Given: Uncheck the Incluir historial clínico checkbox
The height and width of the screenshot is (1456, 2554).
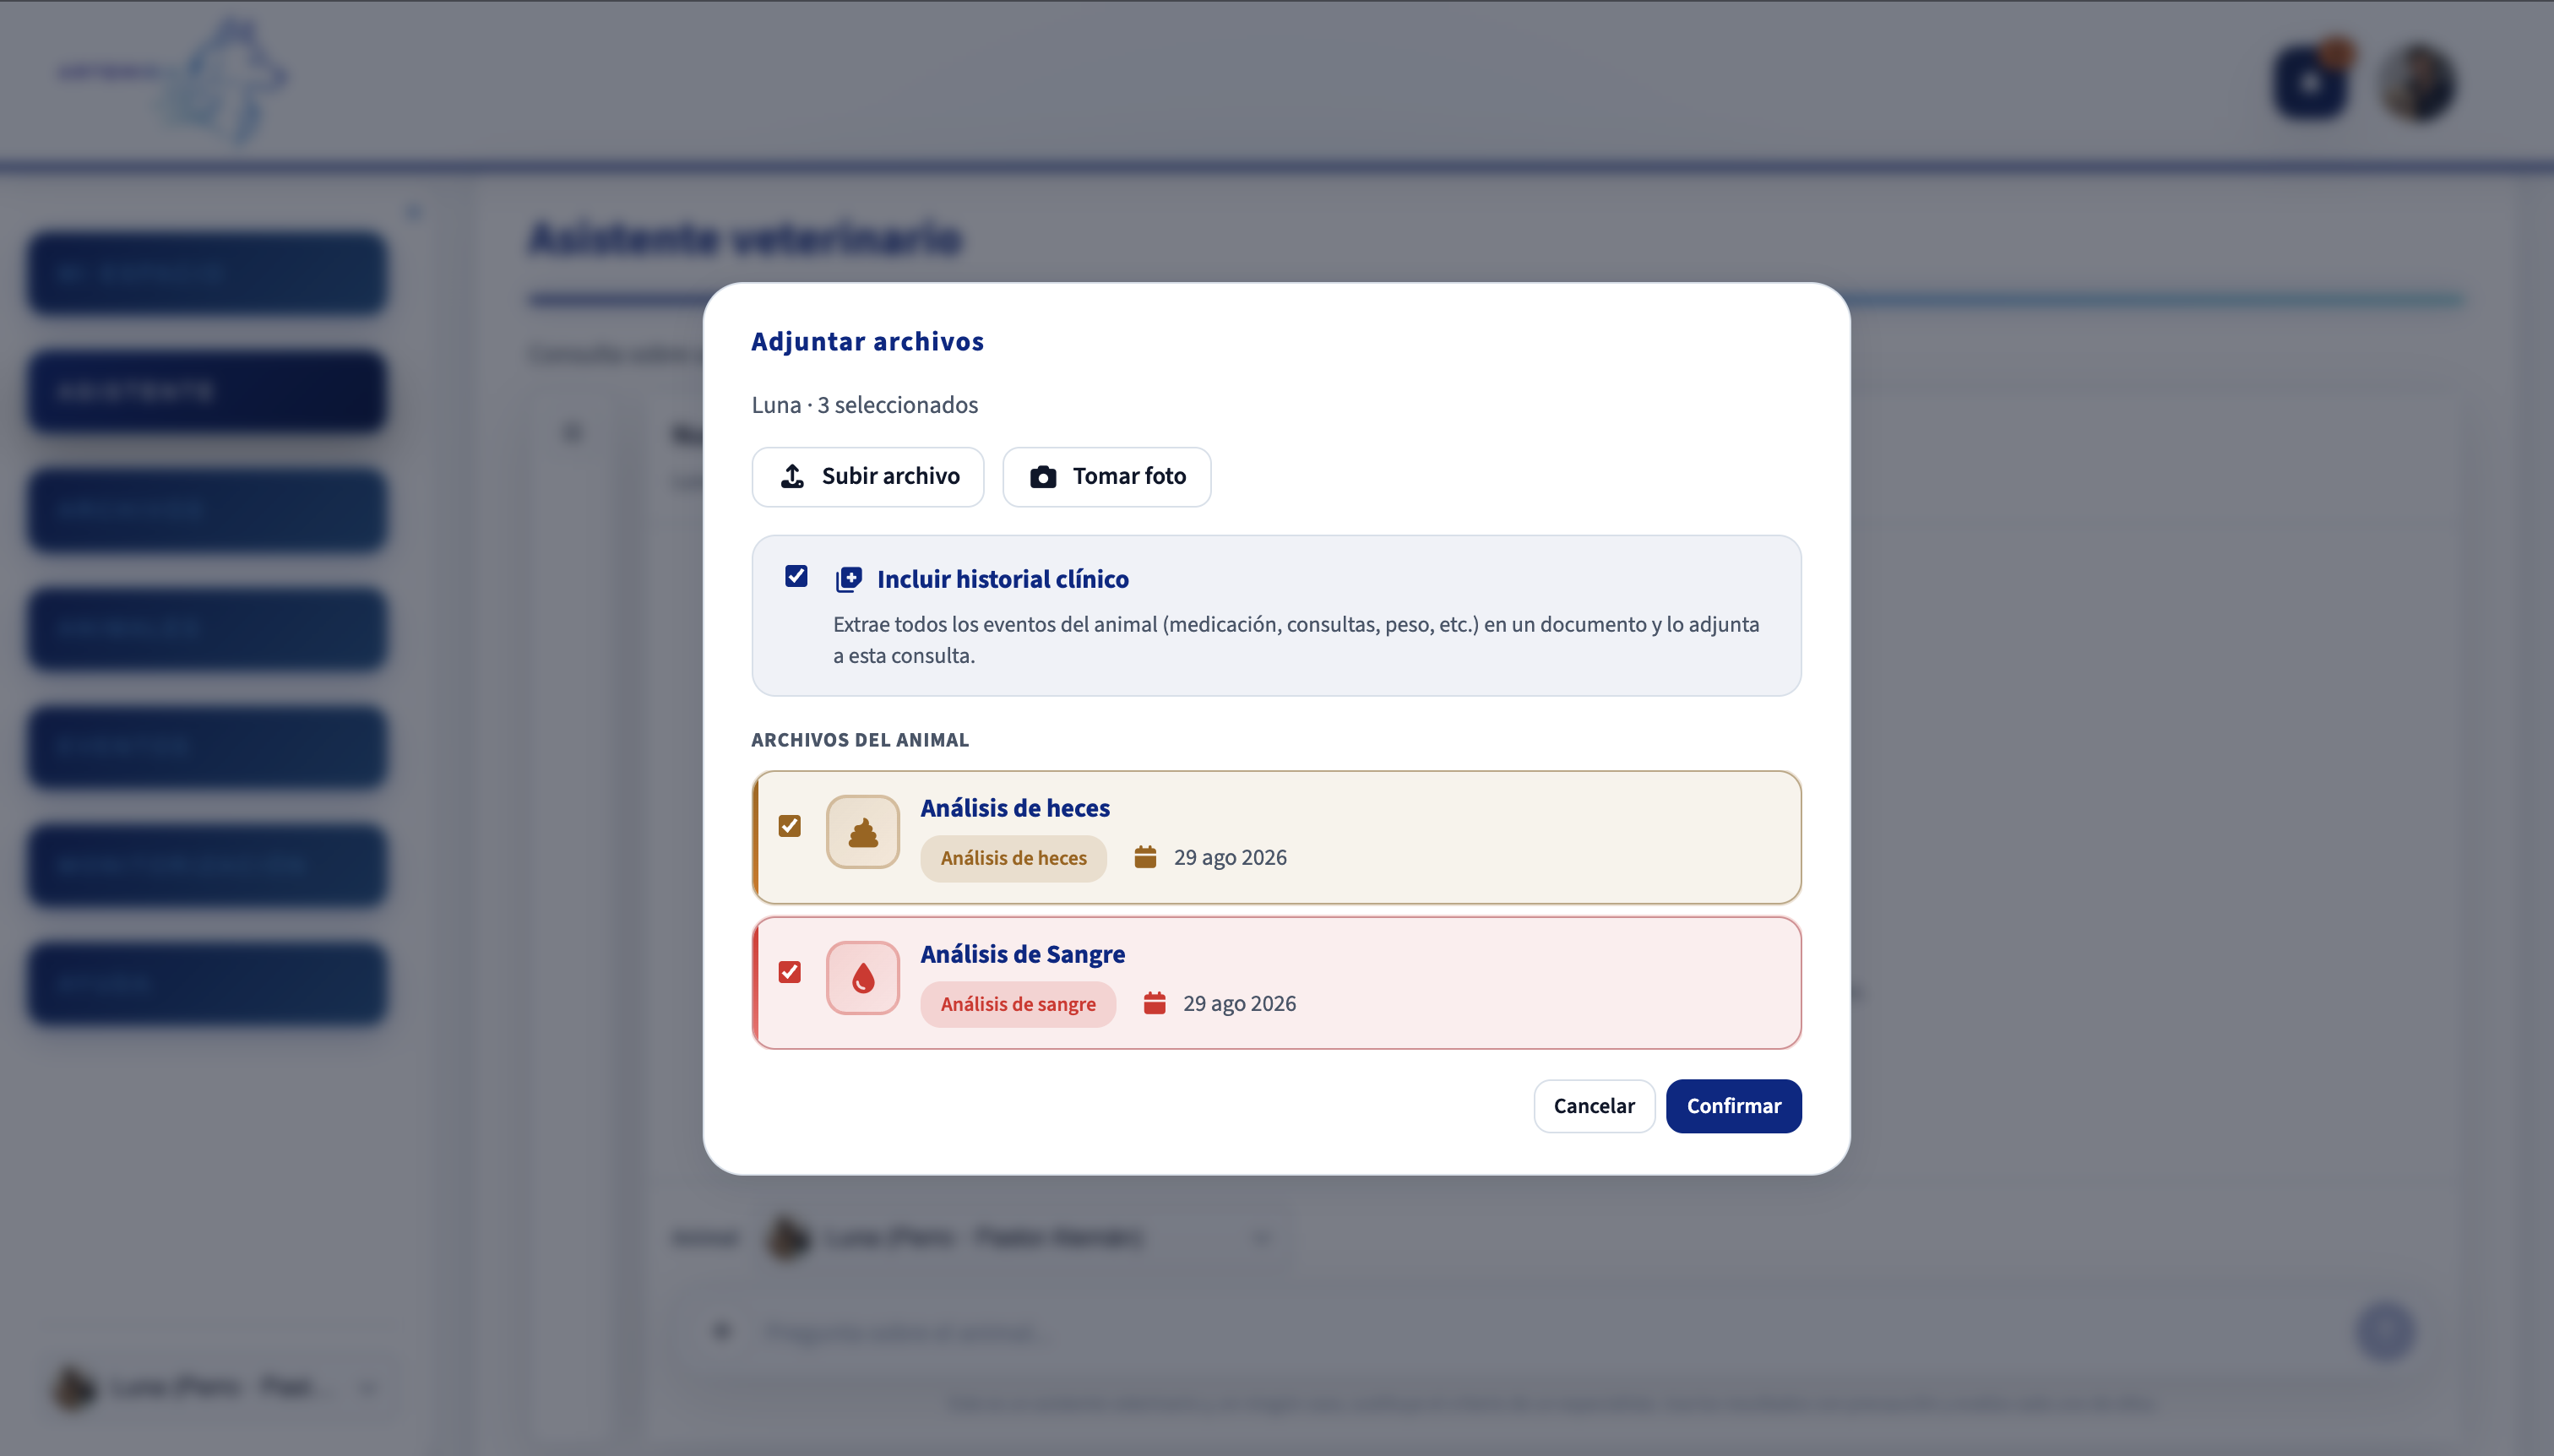Looking at the screenshot, I should 796,576.
